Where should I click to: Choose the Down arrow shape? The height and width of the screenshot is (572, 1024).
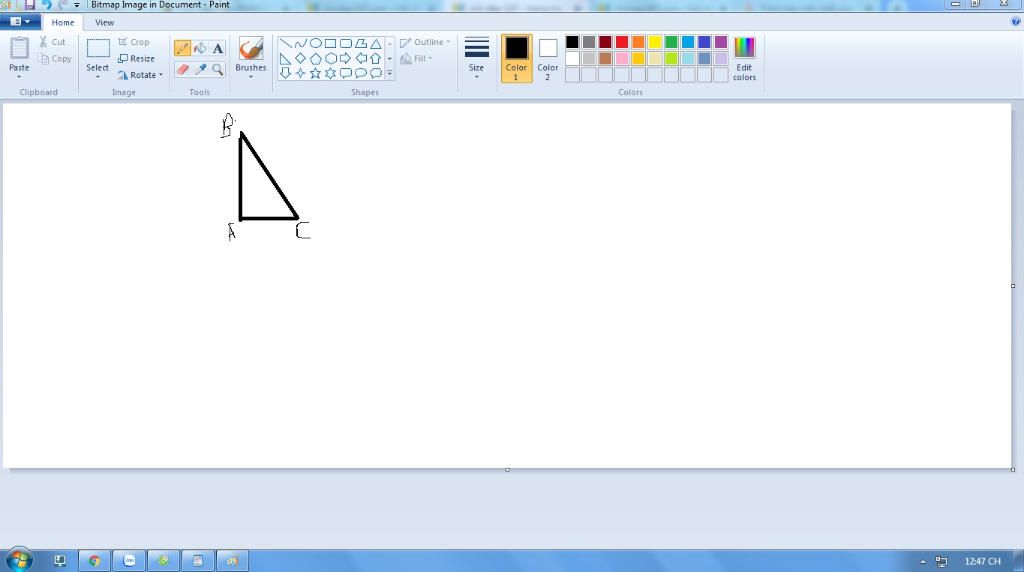coord(285,73)
